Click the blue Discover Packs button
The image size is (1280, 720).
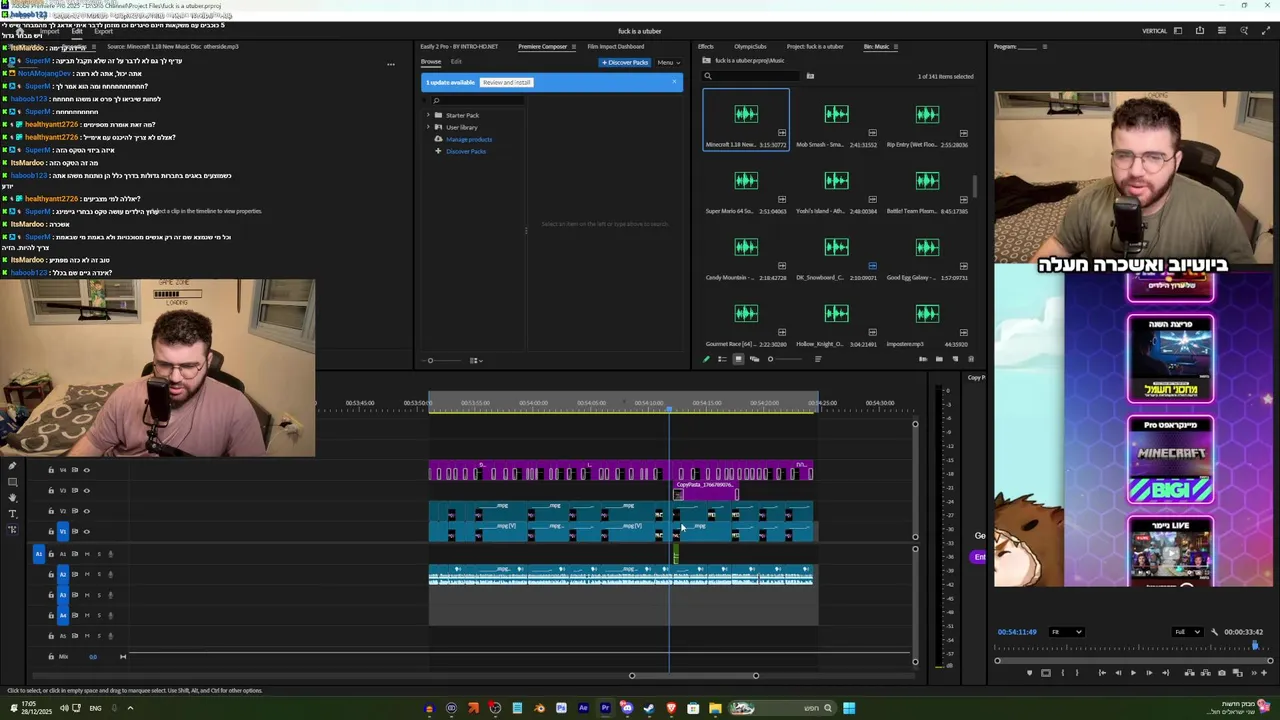click(x=625, y=62)
